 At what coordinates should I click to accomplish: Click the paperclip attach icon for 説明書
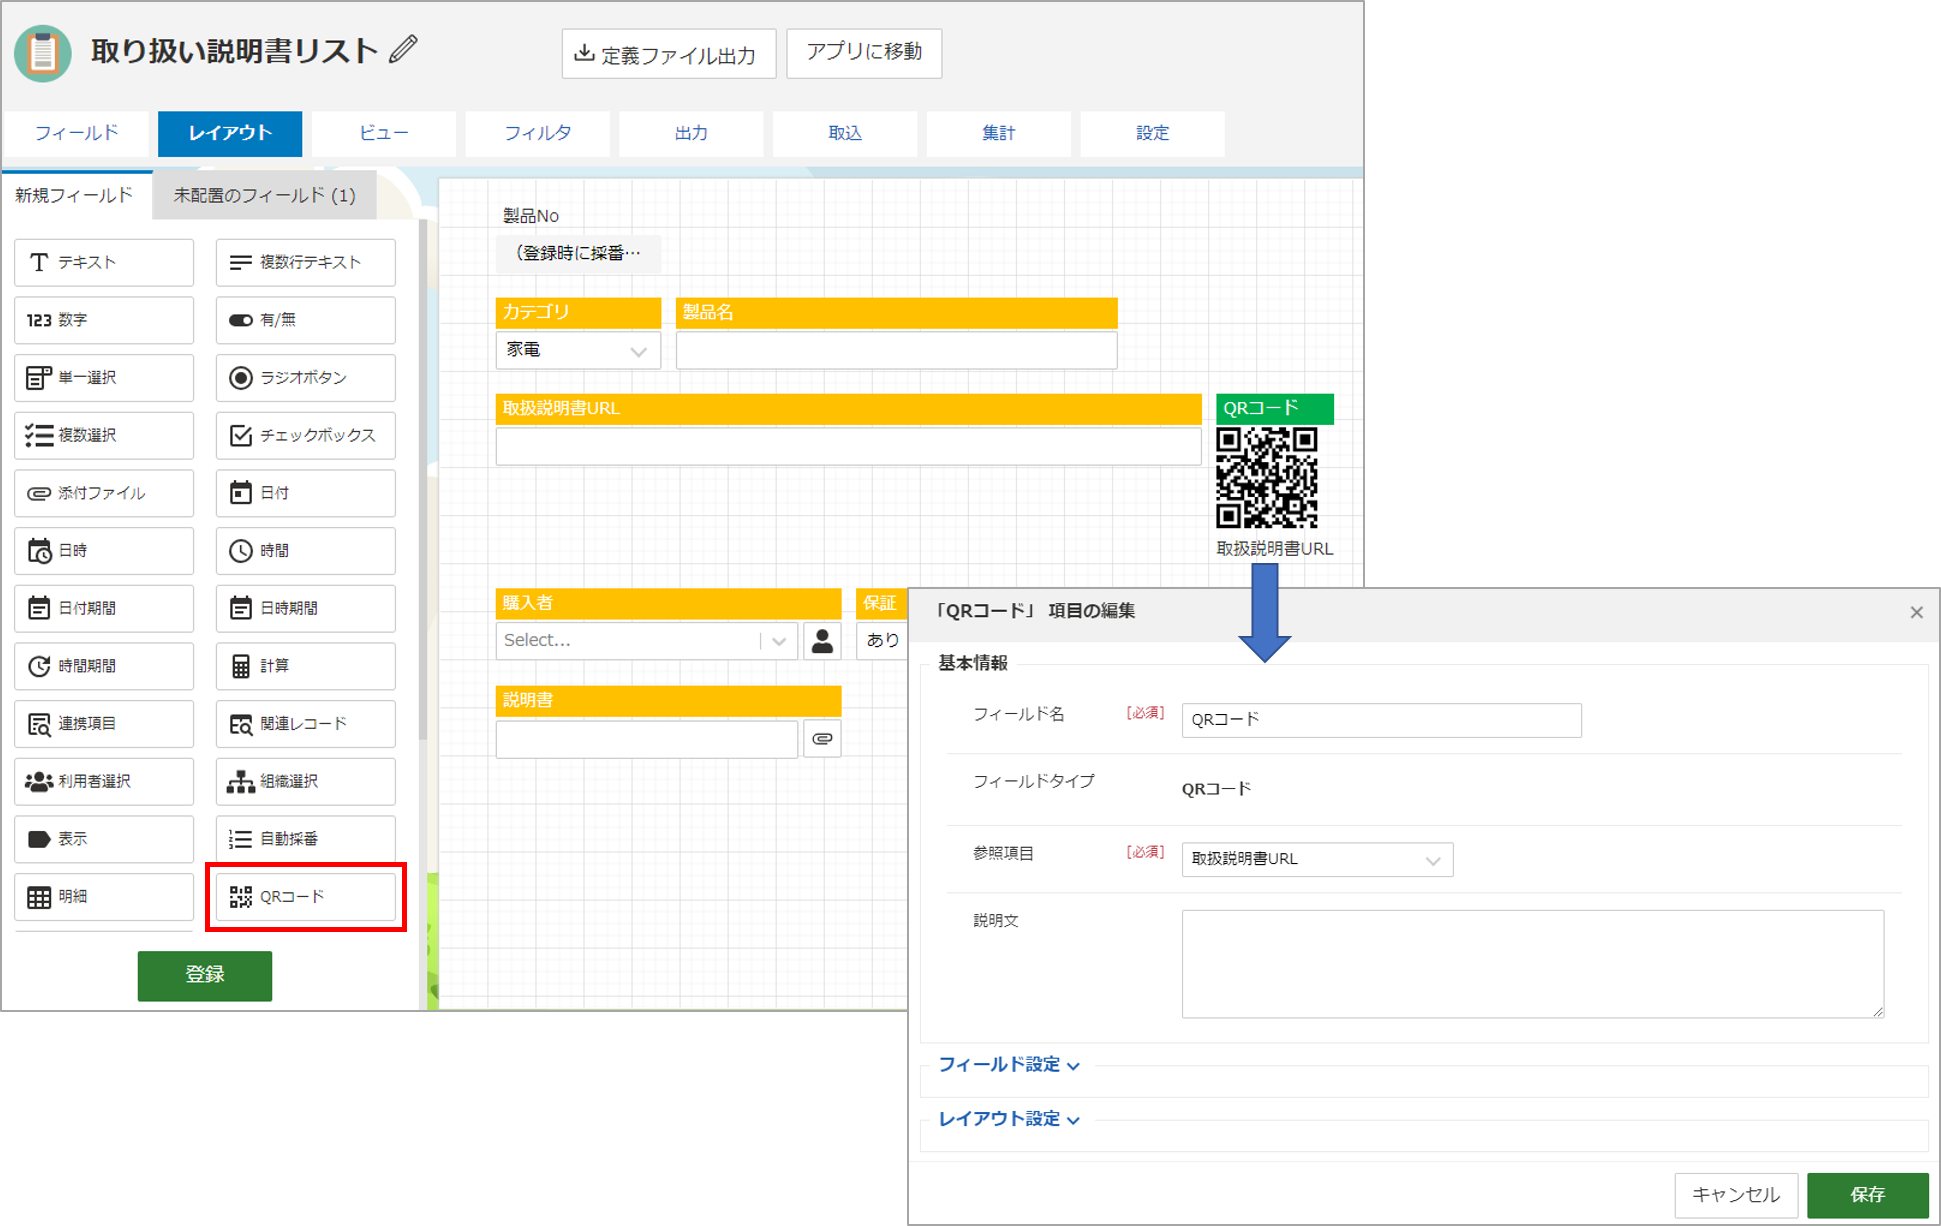click(822, 739)
